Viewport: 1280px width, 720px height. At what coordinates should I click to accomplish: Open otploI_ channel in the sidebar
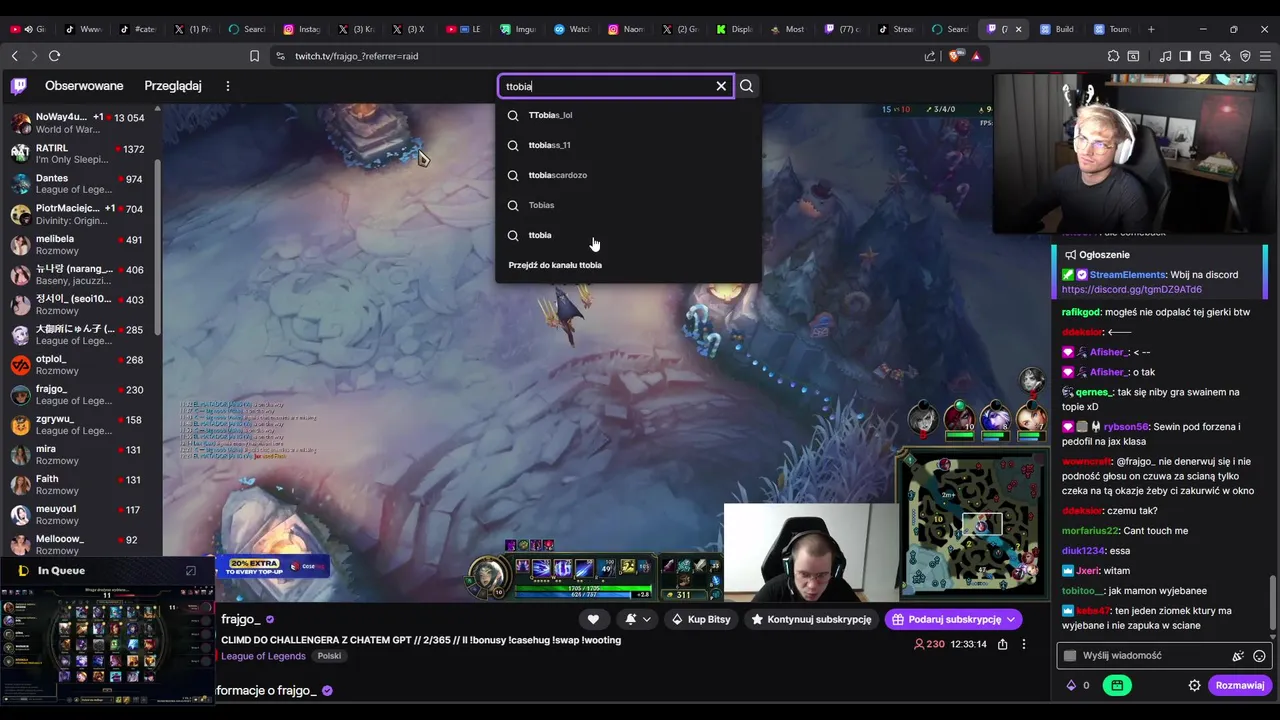coord(78,364)
